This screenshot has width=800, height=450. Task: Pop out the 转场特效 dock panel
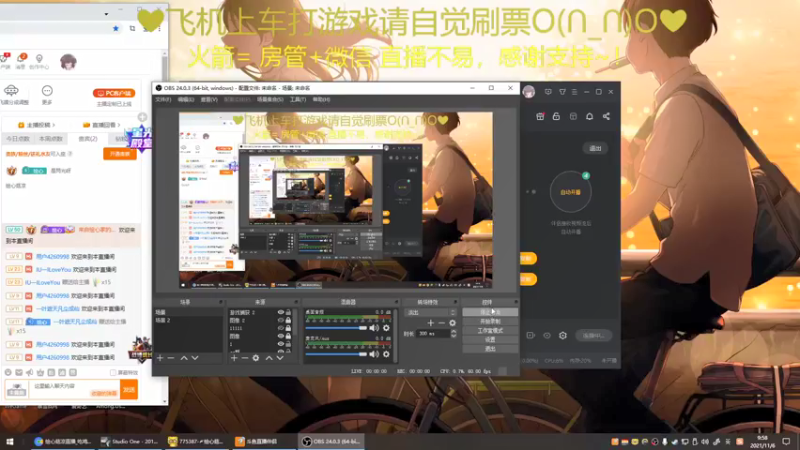(456, 302)
